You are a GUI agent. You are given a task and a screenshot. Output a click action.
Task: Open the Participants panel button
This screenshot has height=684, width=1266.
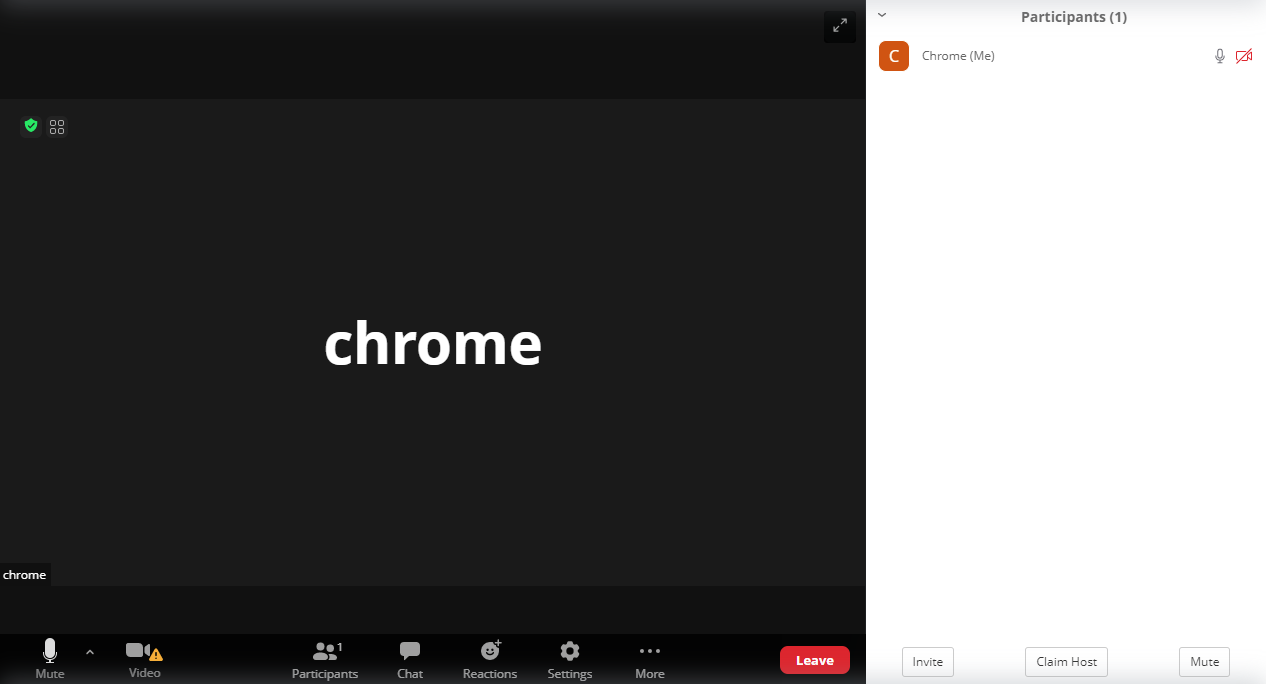tap(325, 660)
